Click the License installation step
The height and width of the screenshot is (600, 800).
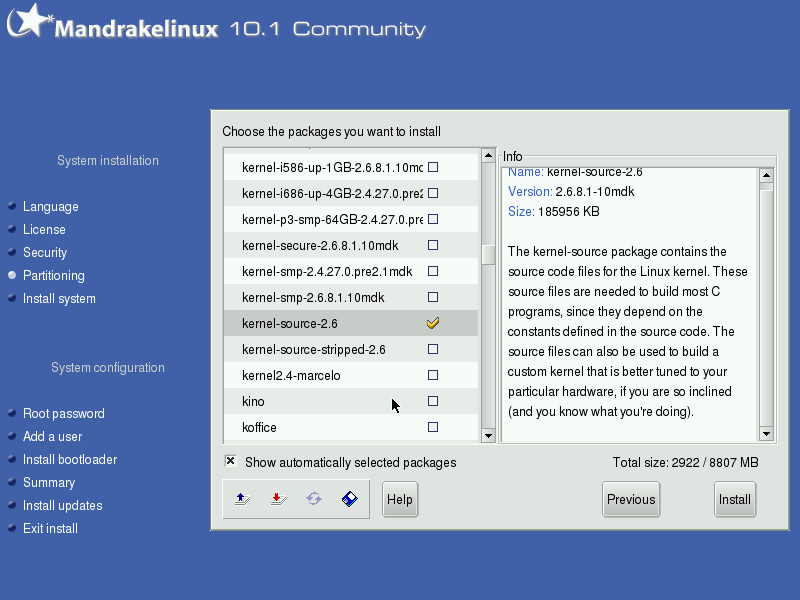pos(44,230)
